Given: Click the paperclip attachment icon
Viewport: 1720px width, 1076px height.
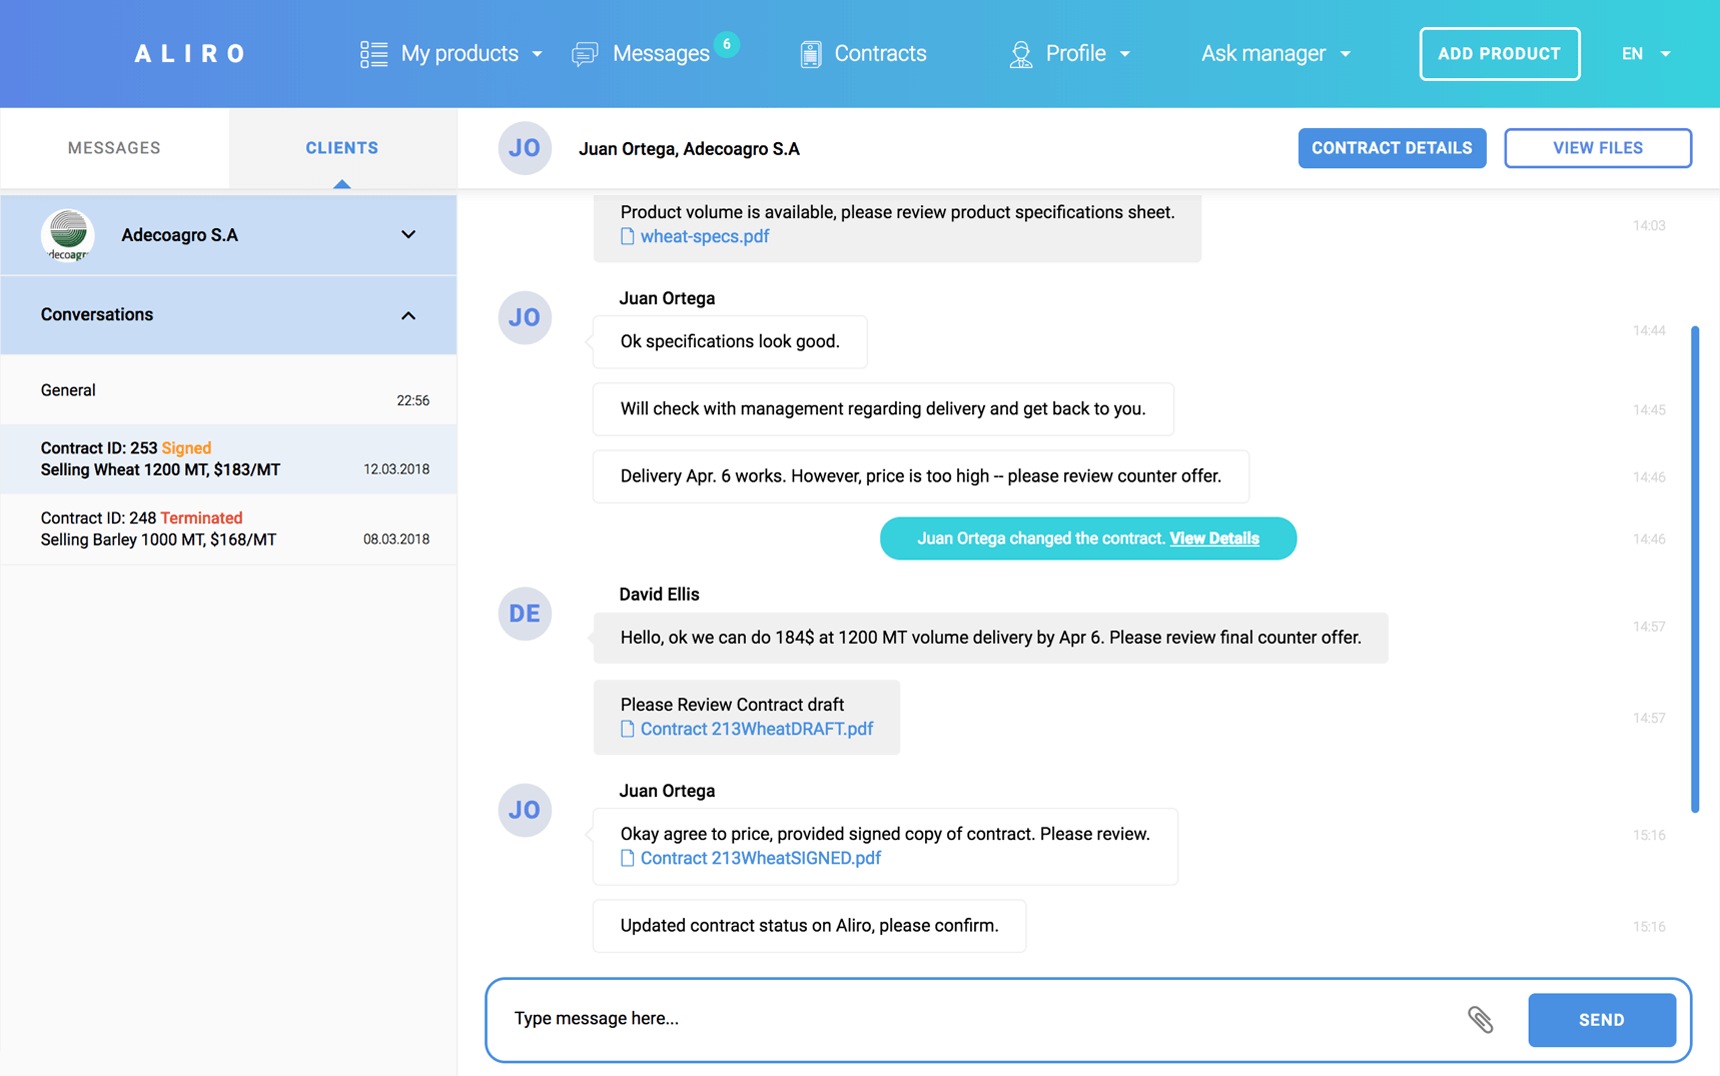Looking at the screenshot, I should point(1480,1019).
